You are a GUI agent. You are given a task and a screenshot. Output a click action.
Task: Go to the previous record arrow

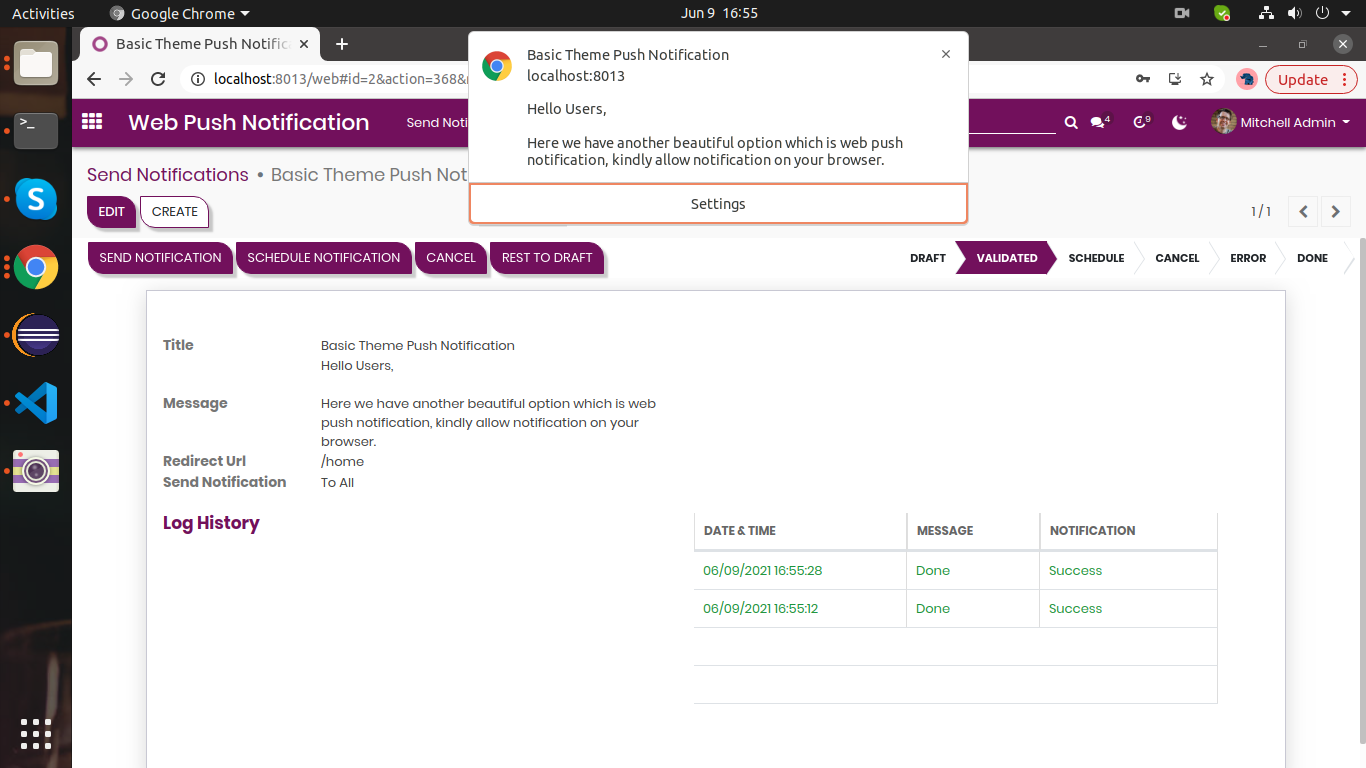pos(1303,211)
